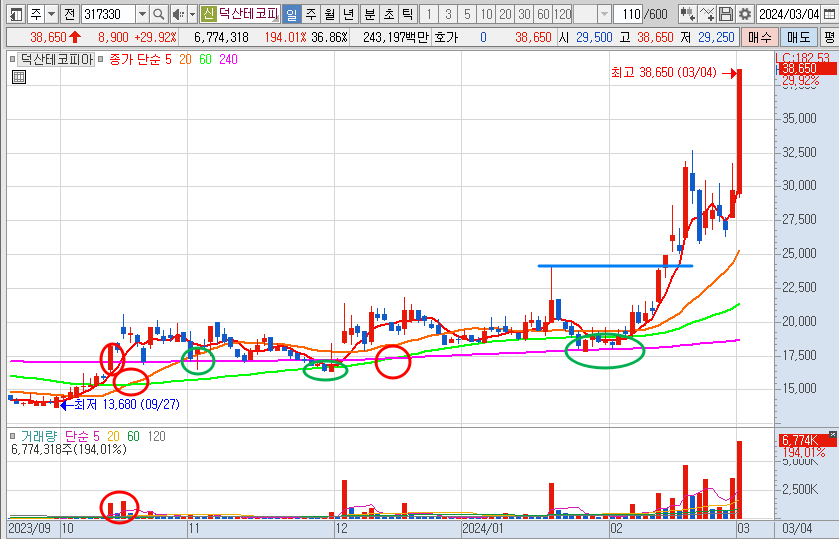
Task: Toggle the 전 button beside stock code
Action: 70,14
